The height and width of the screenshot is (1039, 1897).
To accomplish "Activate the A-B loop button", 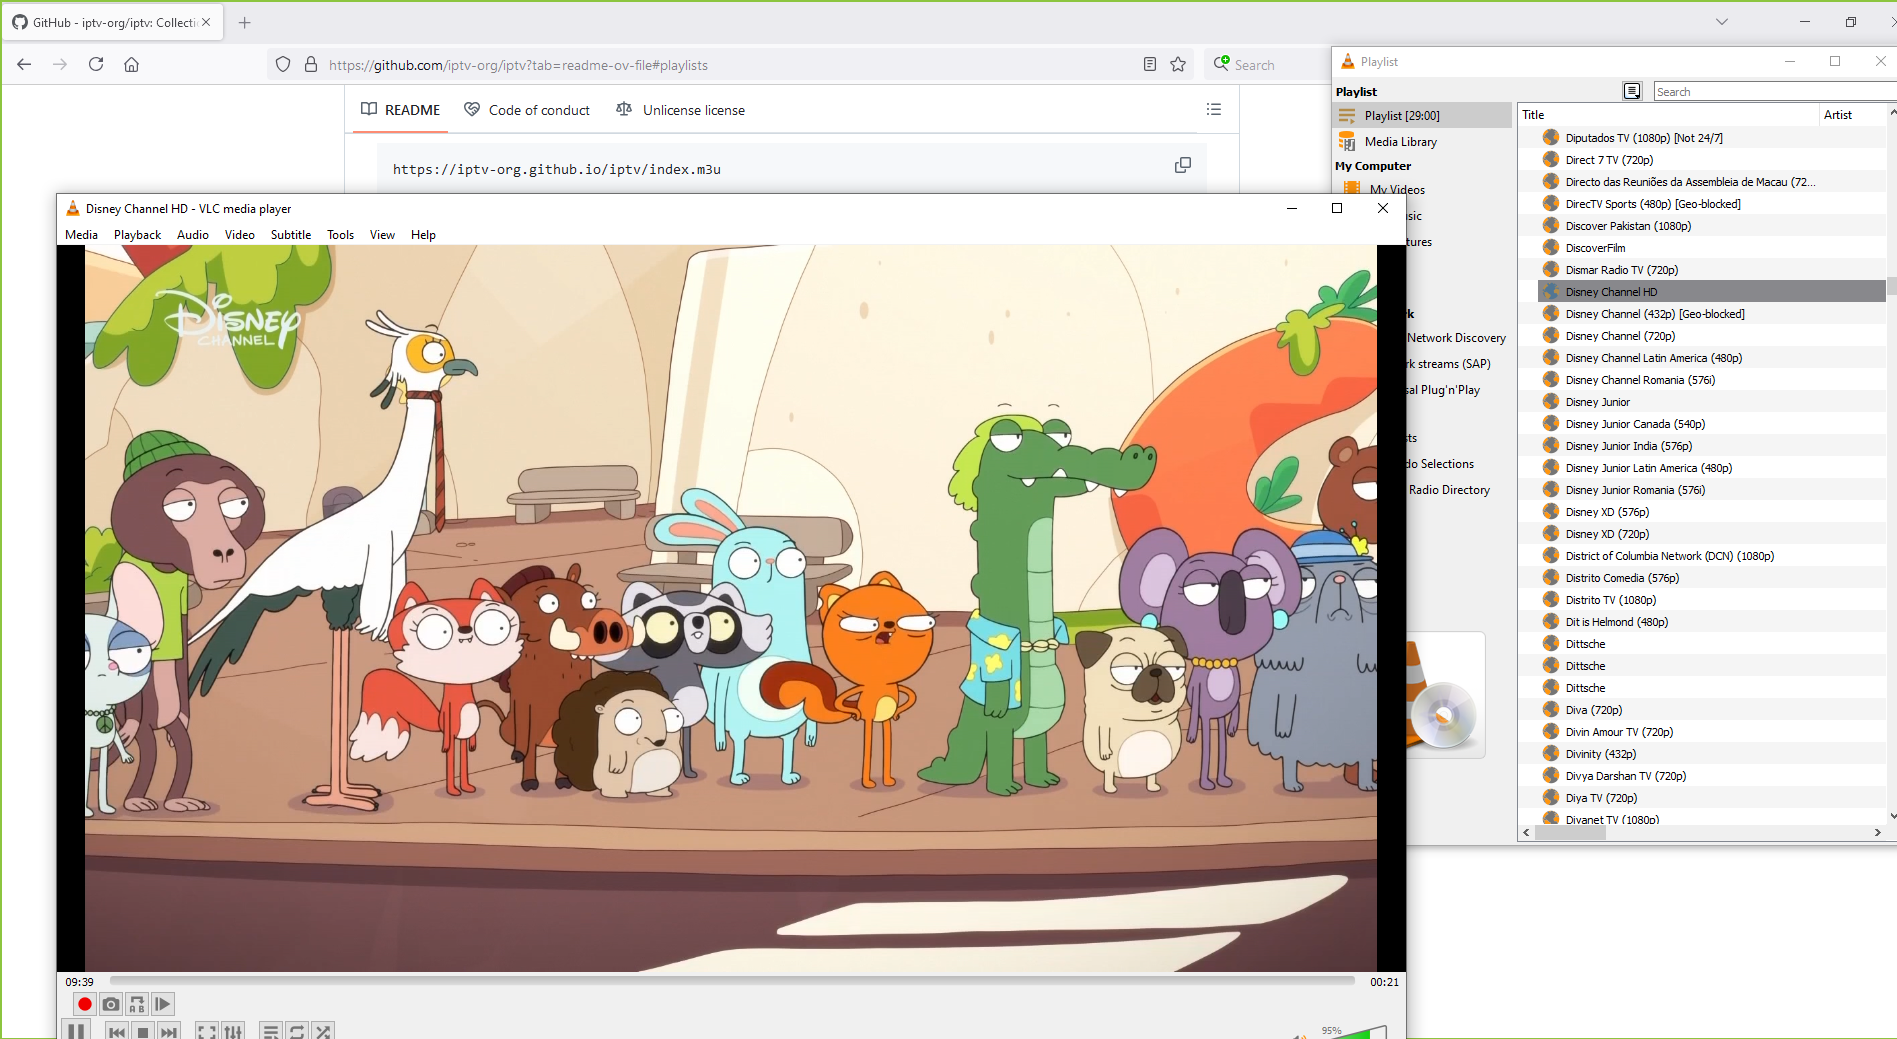I will [137, 1004].
